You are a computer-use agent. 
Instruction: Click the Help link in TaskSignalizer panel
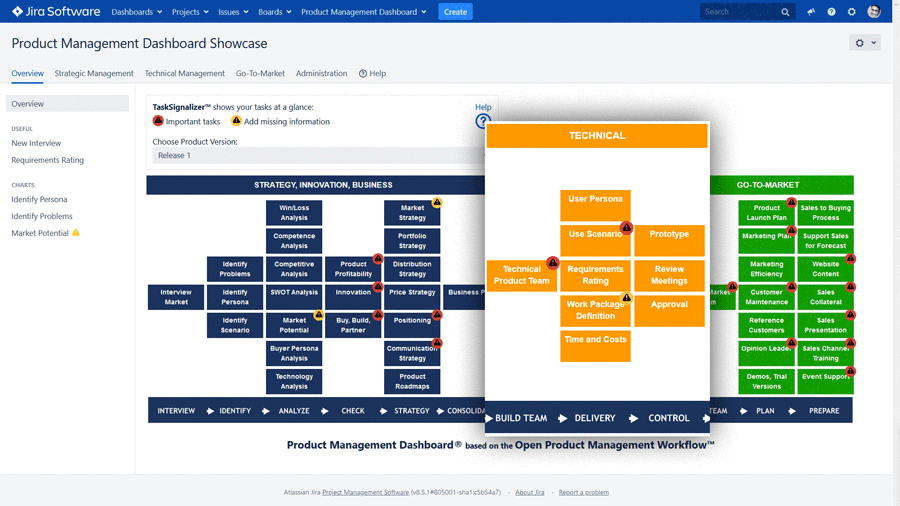[483, 107]
